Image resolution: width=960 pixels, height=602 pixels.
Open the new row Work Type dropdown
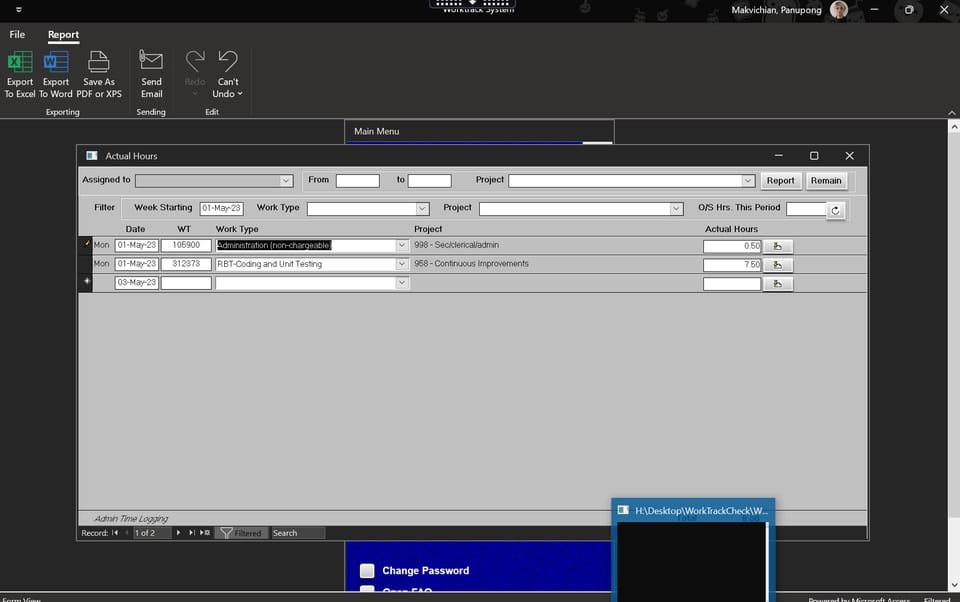click(402, 283)
